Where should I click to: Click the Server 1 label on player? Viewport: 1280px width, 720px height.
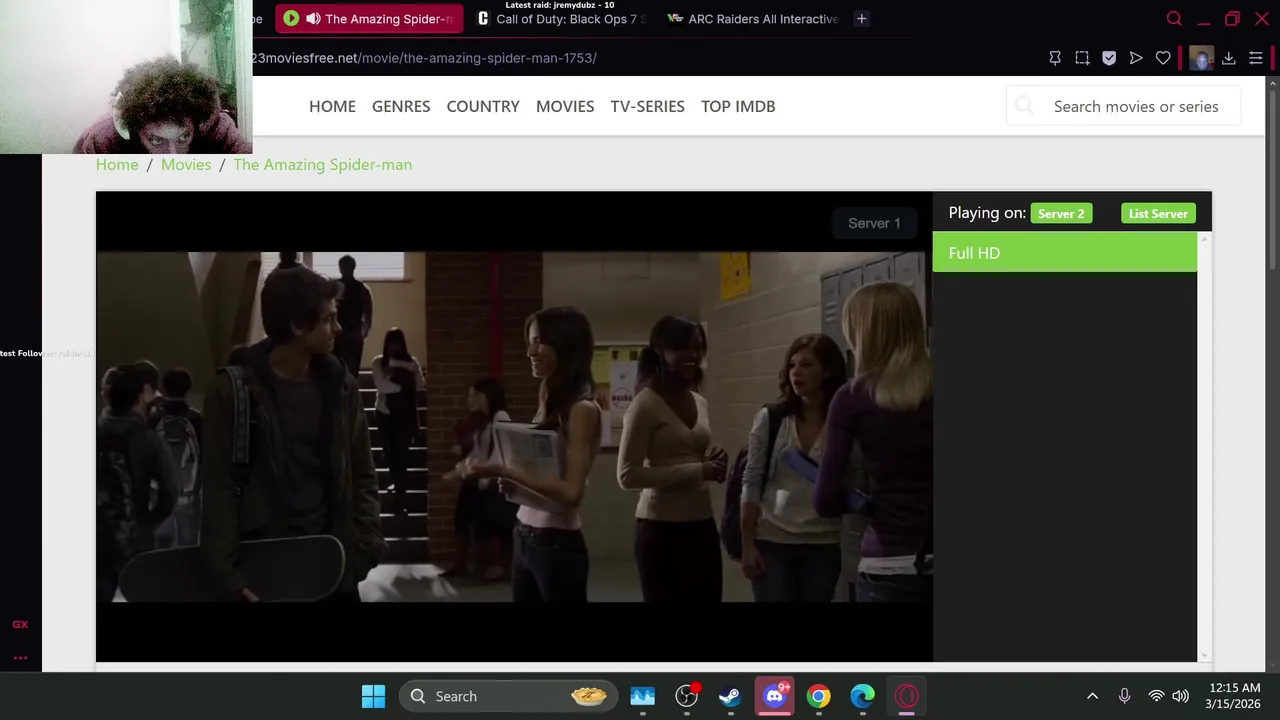(x=874, y=223)
